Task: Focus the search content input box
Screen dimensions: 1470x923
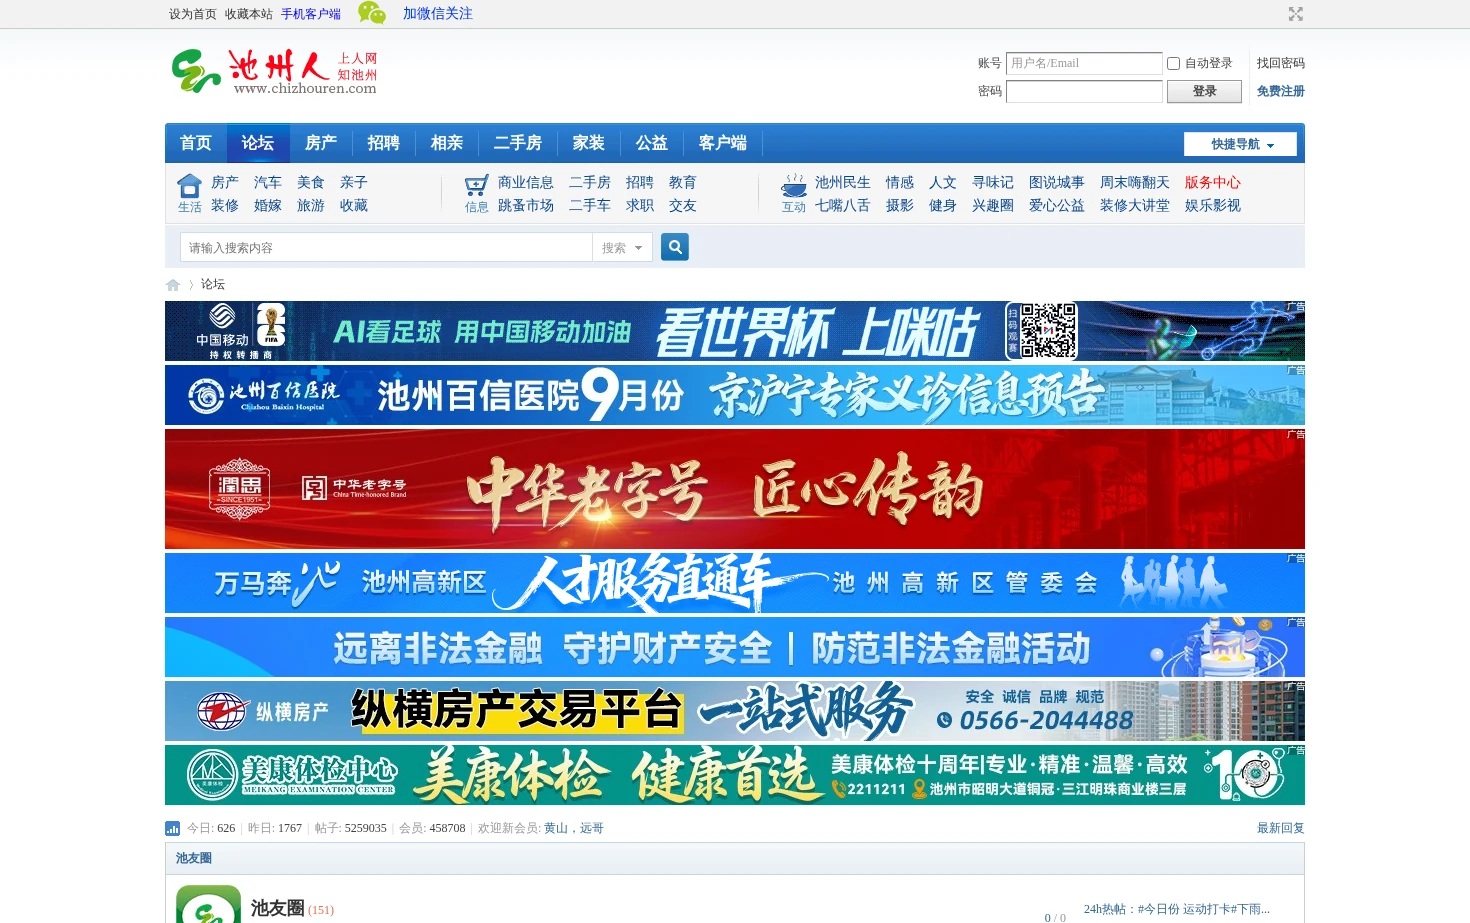Action: (x=386, y=248)
